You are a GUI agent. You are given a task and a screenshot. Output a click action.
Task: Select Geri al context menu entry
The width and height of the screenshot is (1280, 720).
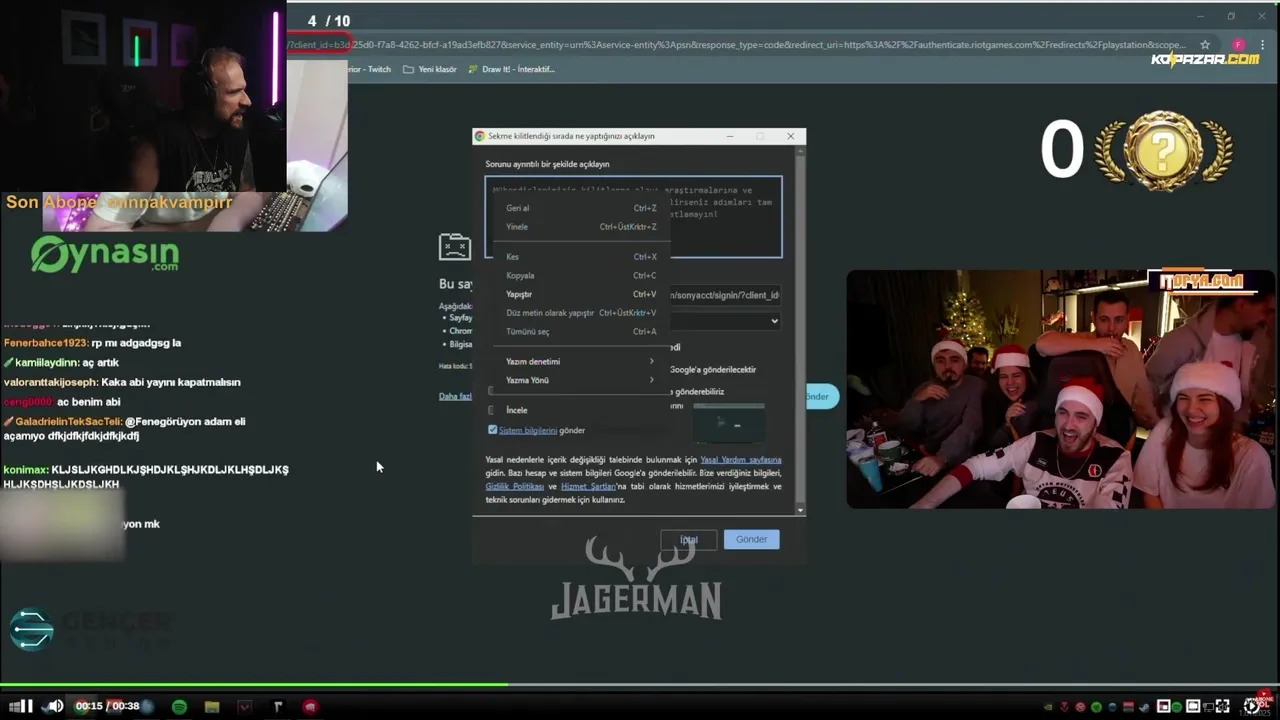coord(580,208)
